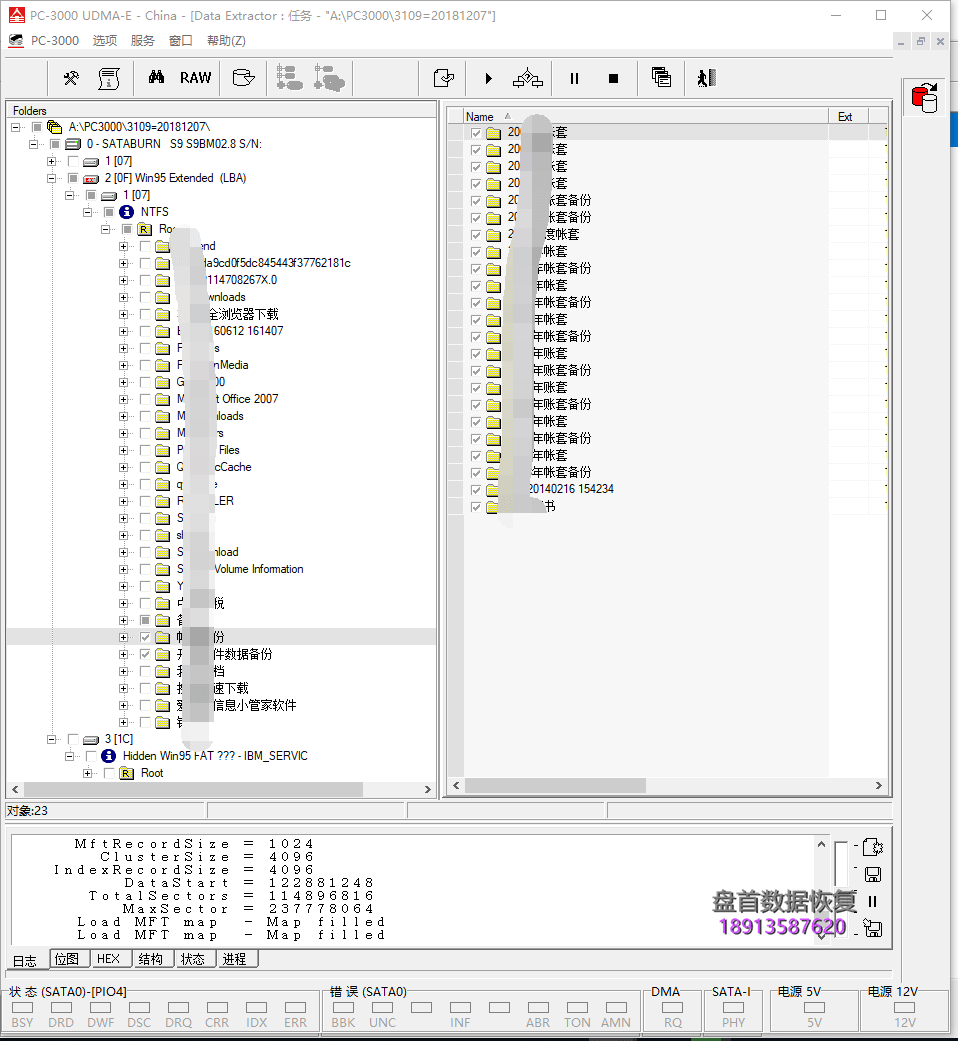Image resolution: width=958 pixels, height=1041 pixels.
Task: Click the file list horizontal scrollbar
Action: pyautogui.click(x=555, y=785)
